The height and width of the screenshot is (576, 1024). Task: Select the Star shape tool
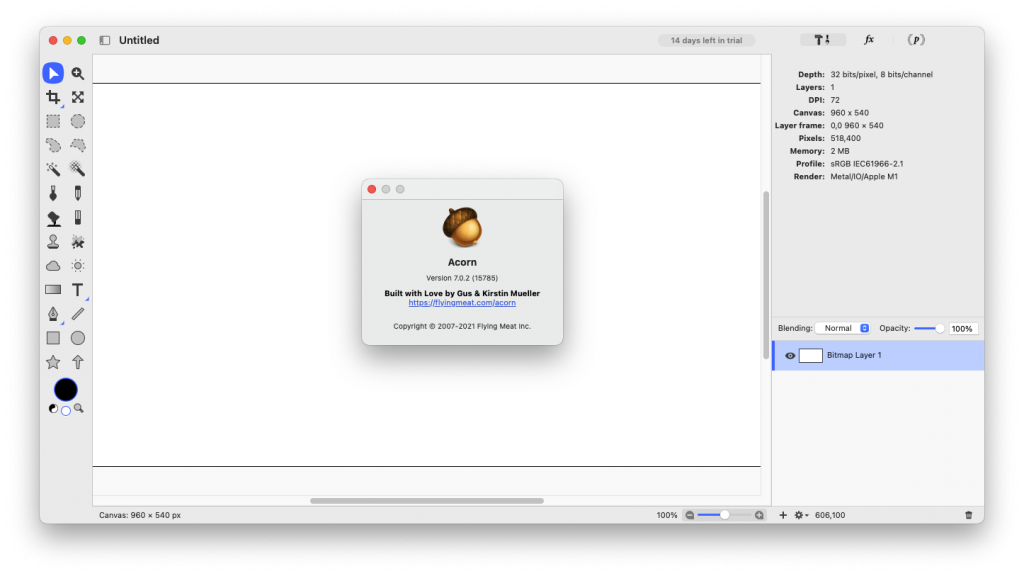point(53,362)
